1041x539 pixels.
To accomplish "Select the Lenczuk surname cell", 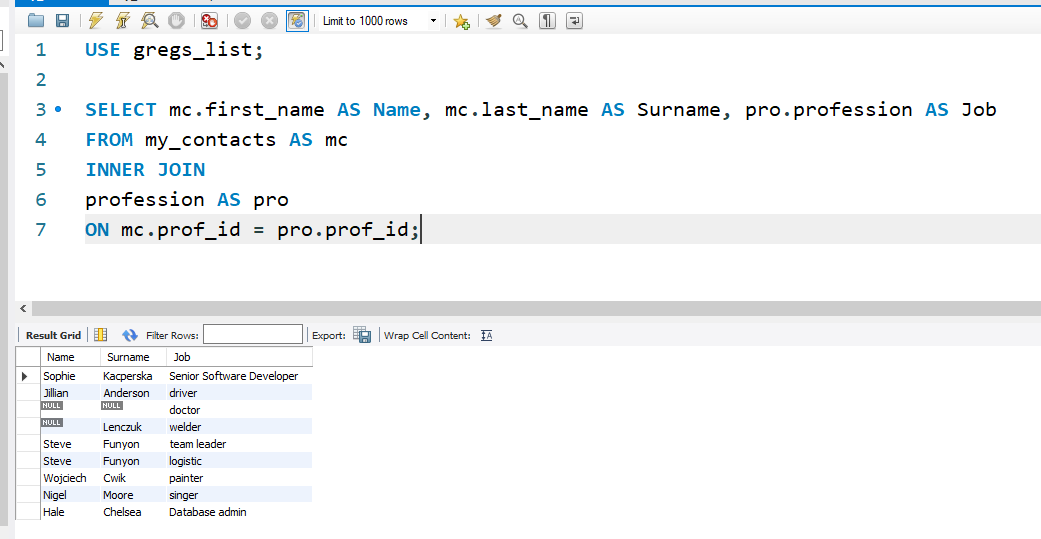I will tap(133, 427).
